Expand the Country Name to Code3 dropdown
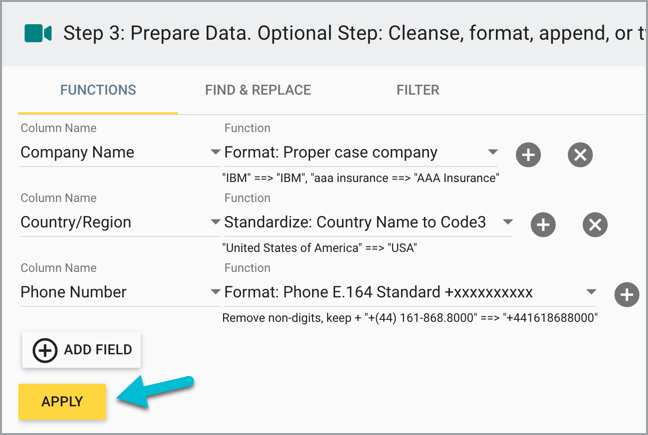 click(x=508, y=222)
